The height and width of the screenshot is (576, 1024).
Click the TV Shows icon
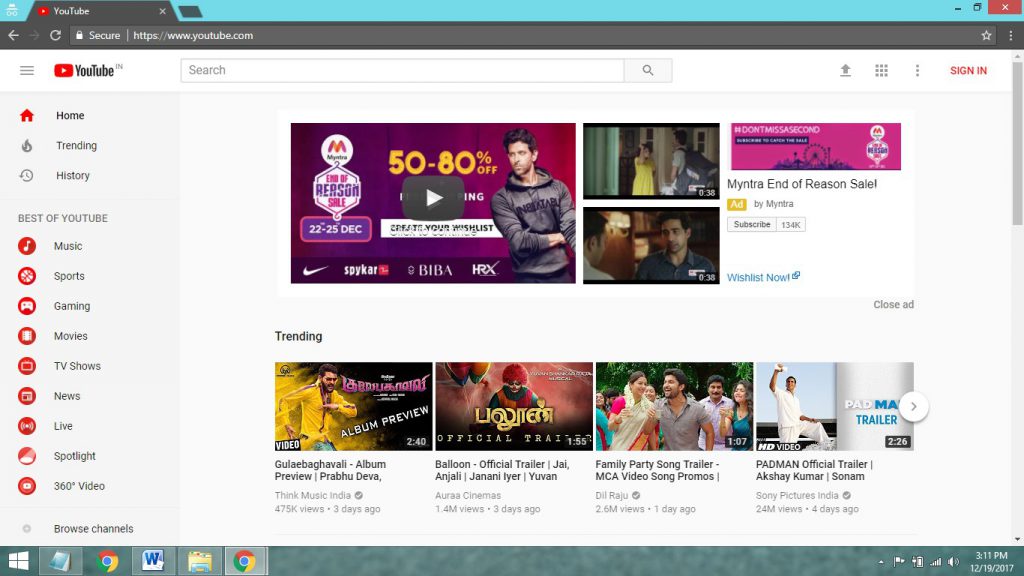[27, 366]
